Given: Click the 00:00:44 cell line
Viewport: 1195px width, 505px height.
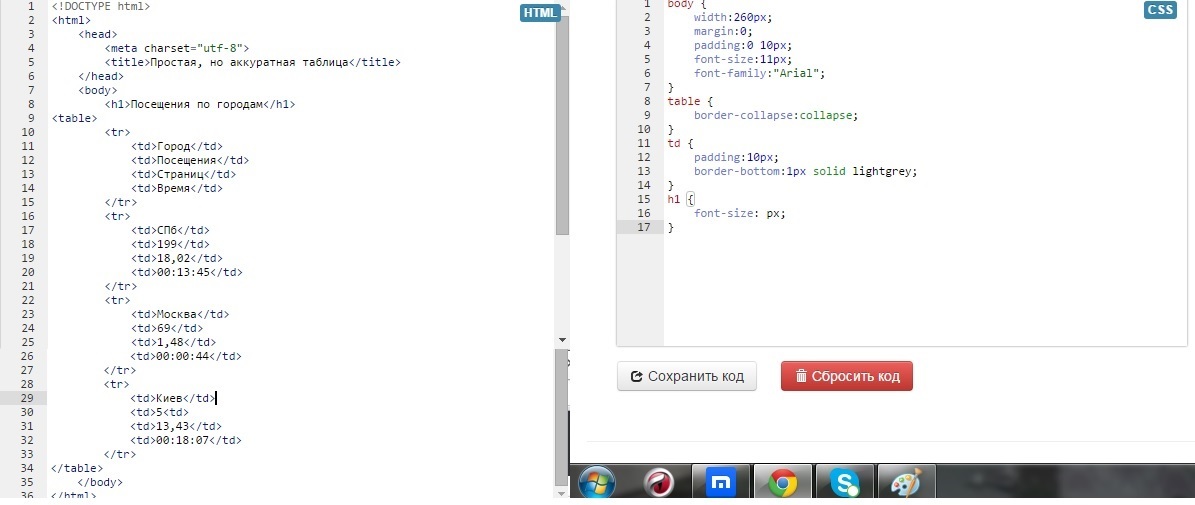Looking at the screenshot, I should [x=187, y=356].
